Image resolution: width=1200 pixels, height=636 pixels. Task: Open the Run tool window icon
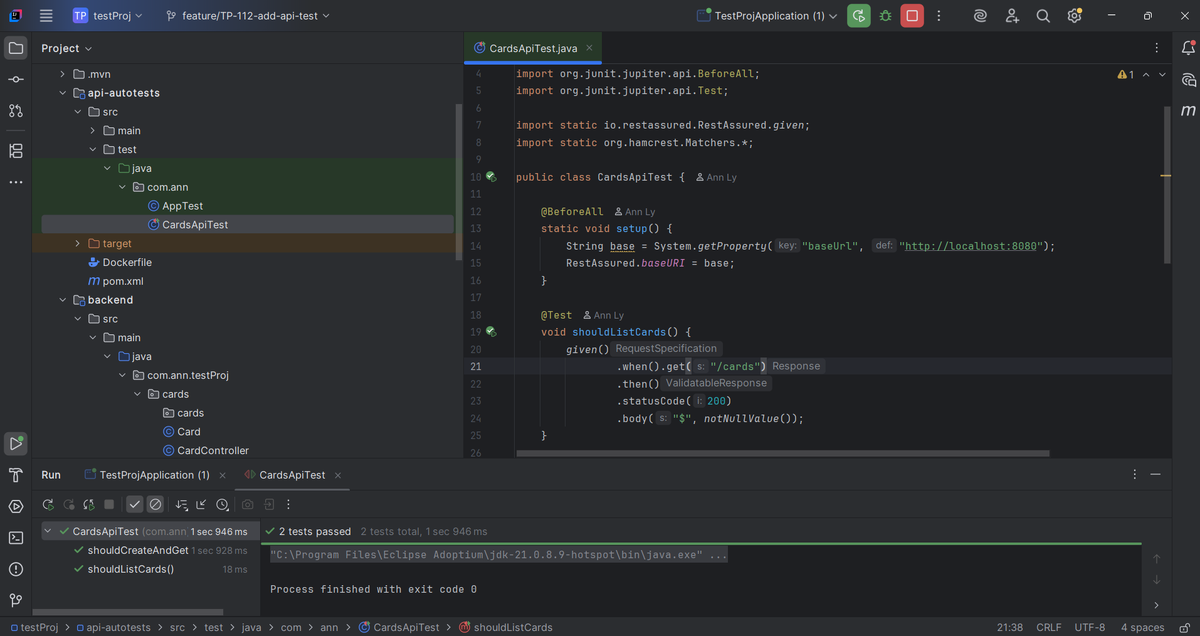tap(16, 443)
